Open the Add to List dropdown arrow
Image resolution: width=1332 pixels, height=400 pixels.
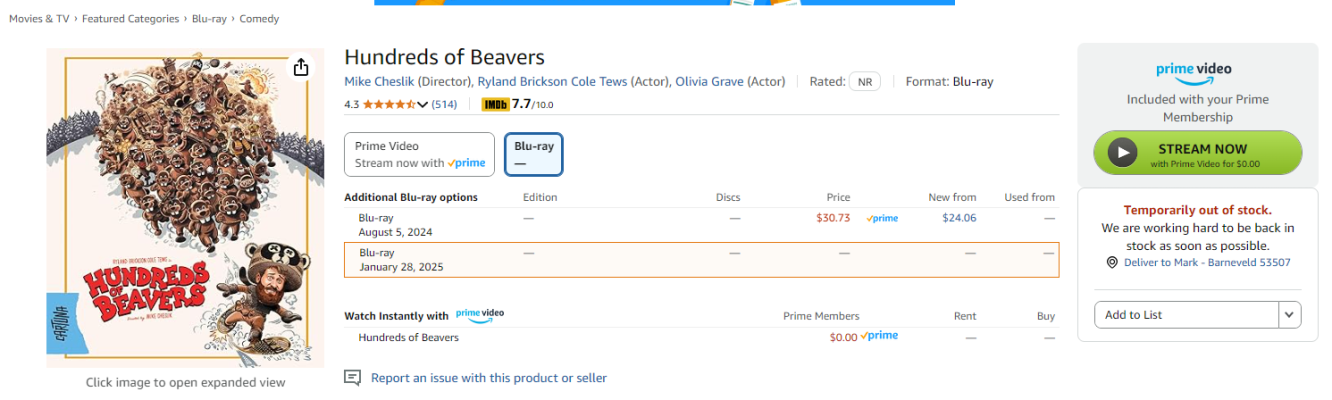point(1290,315)
